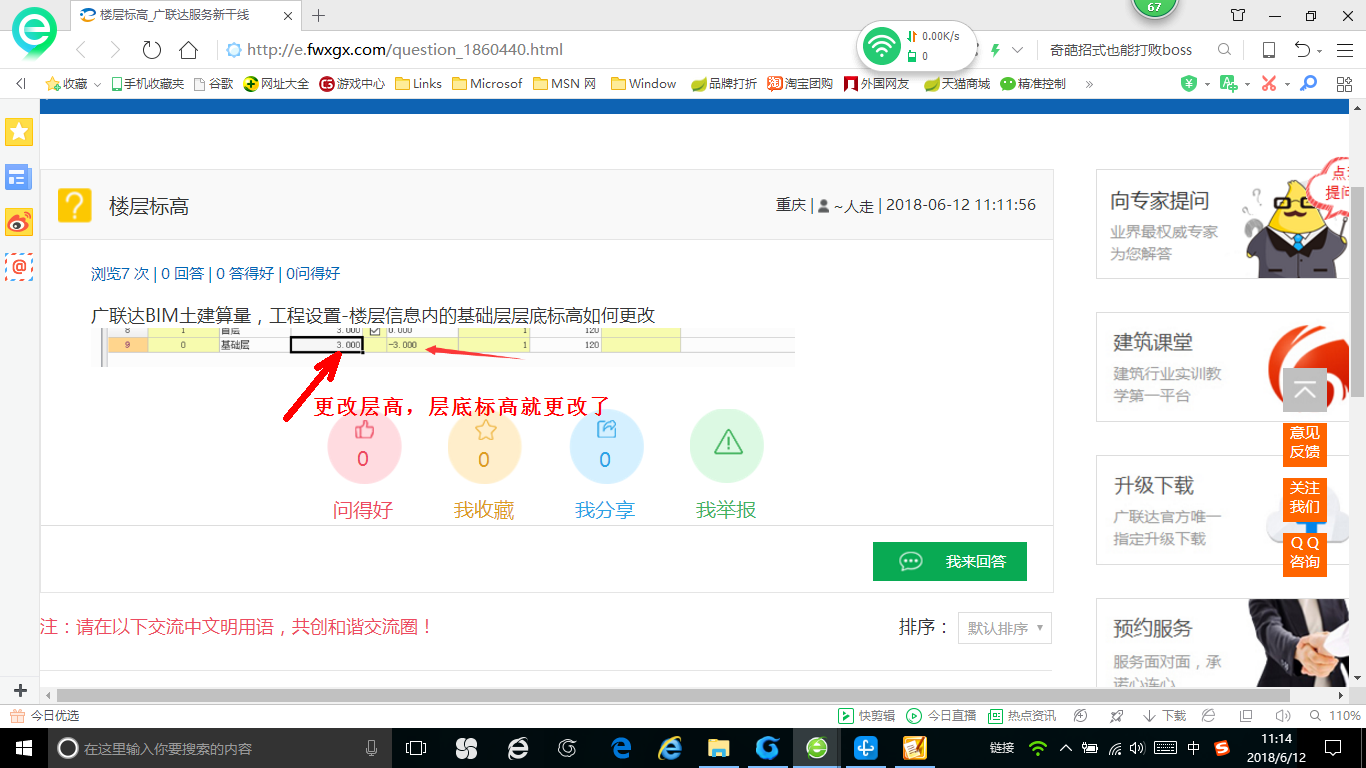Select the 楼层标高 browser tab
Image resolution: width=1366 pixels, height=768 pixels.
pos(185,15)
